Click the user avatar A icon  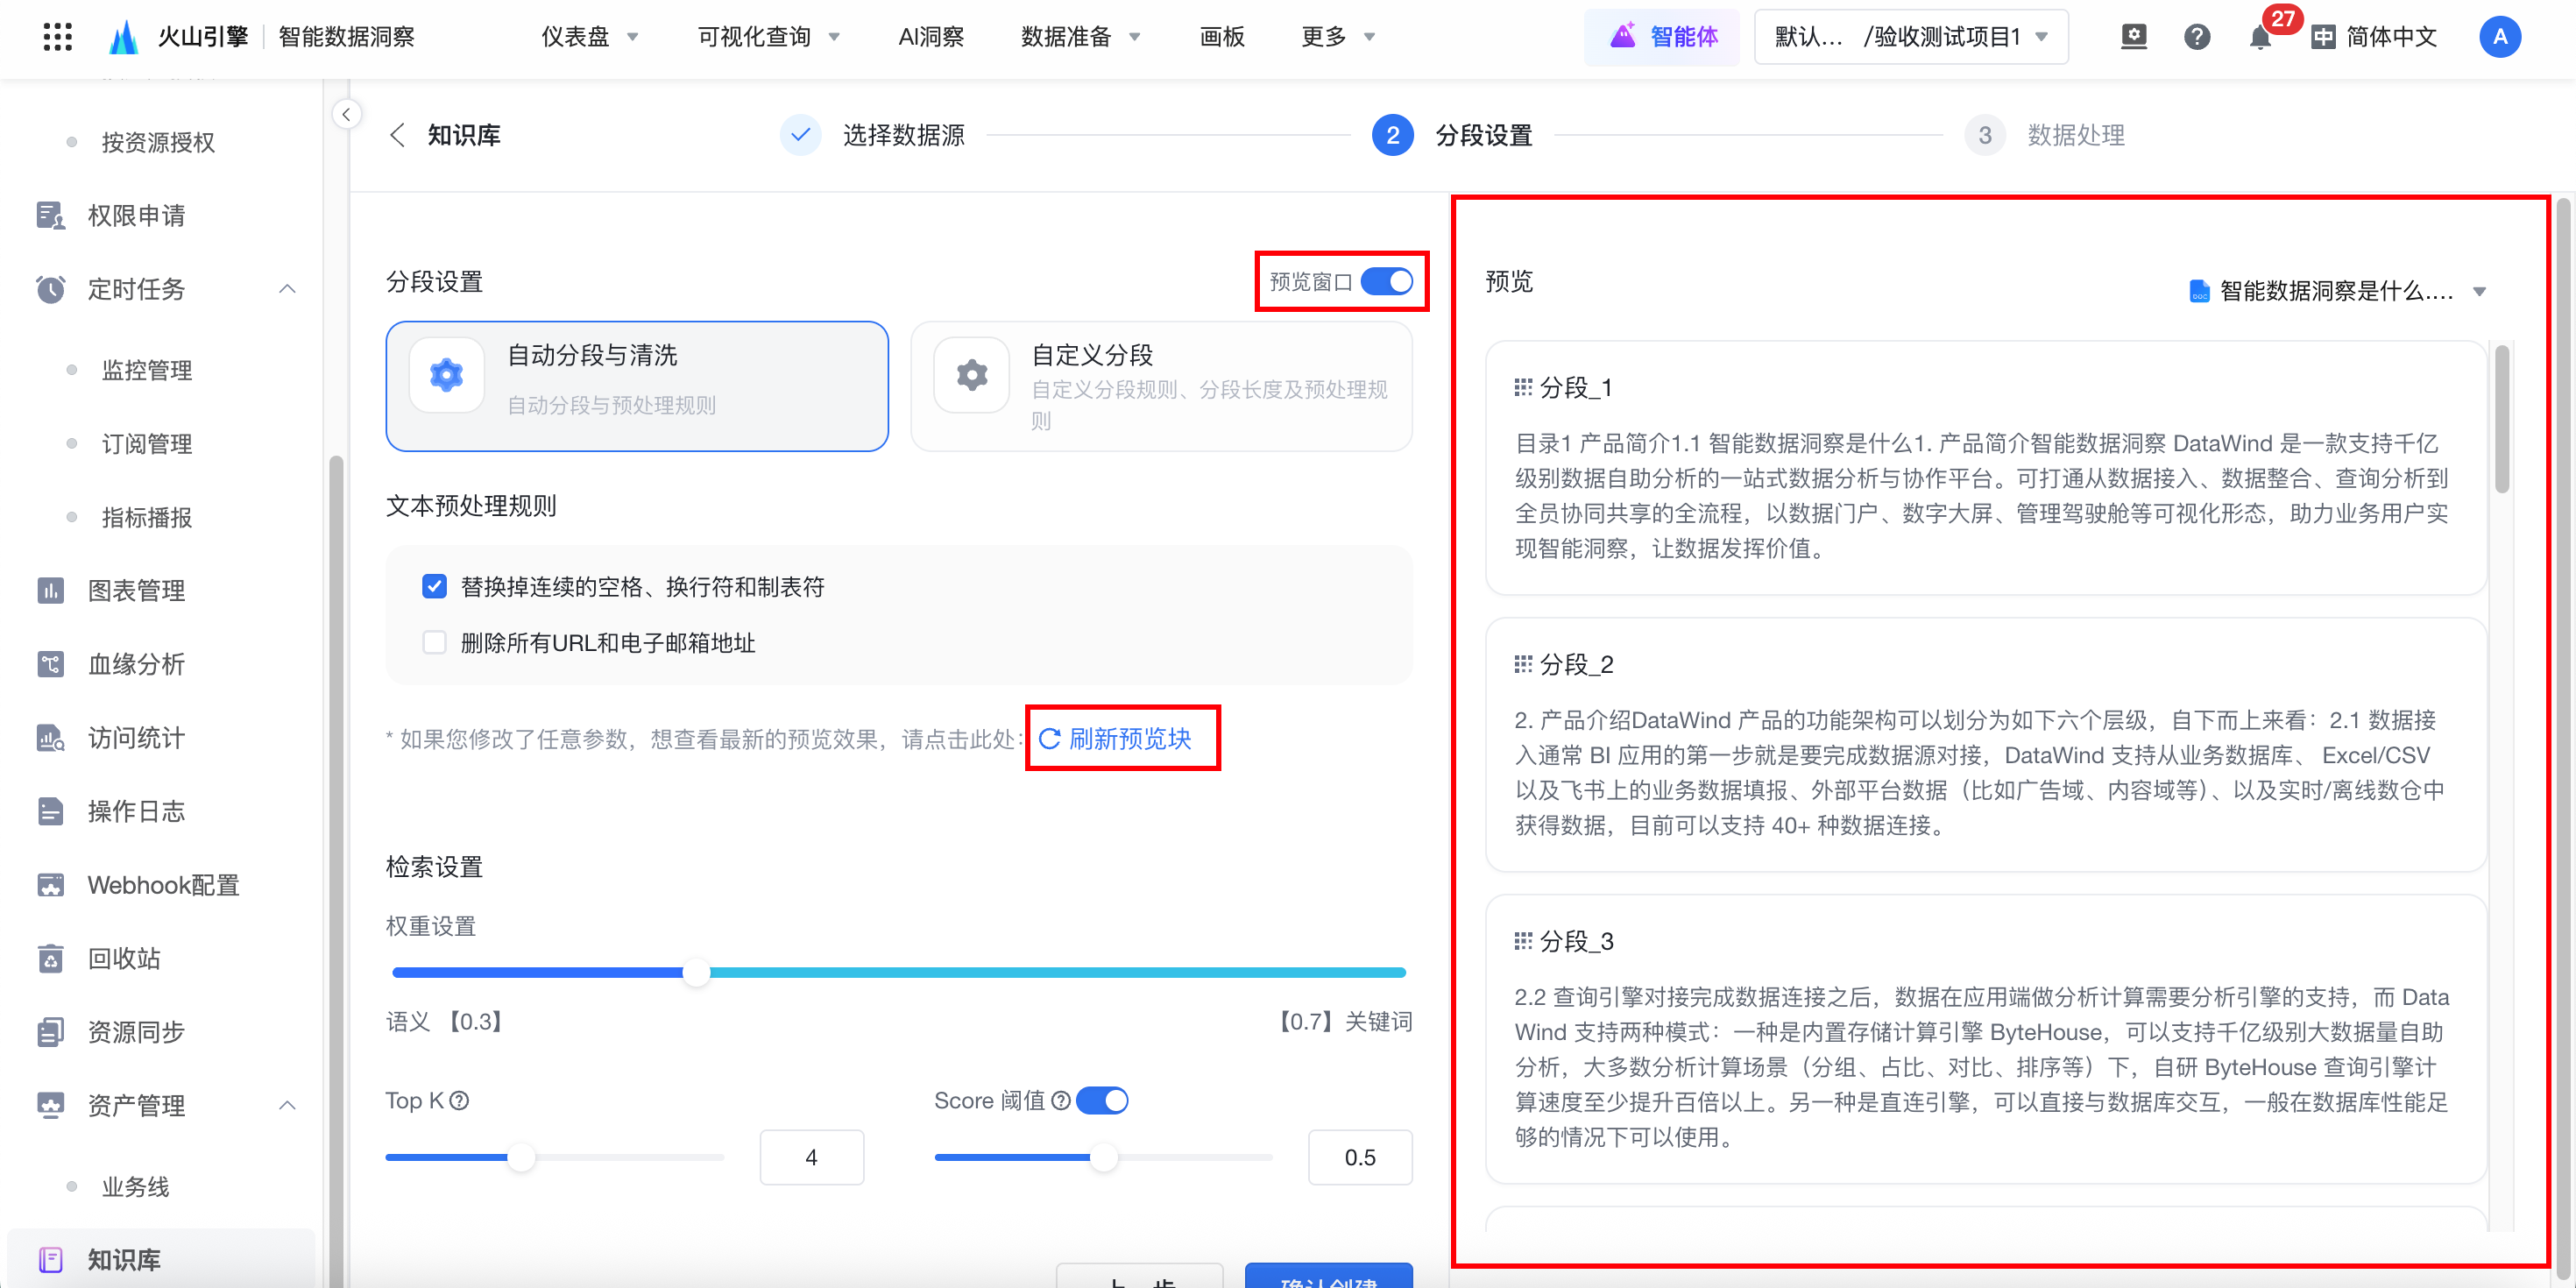(2499, 37)
